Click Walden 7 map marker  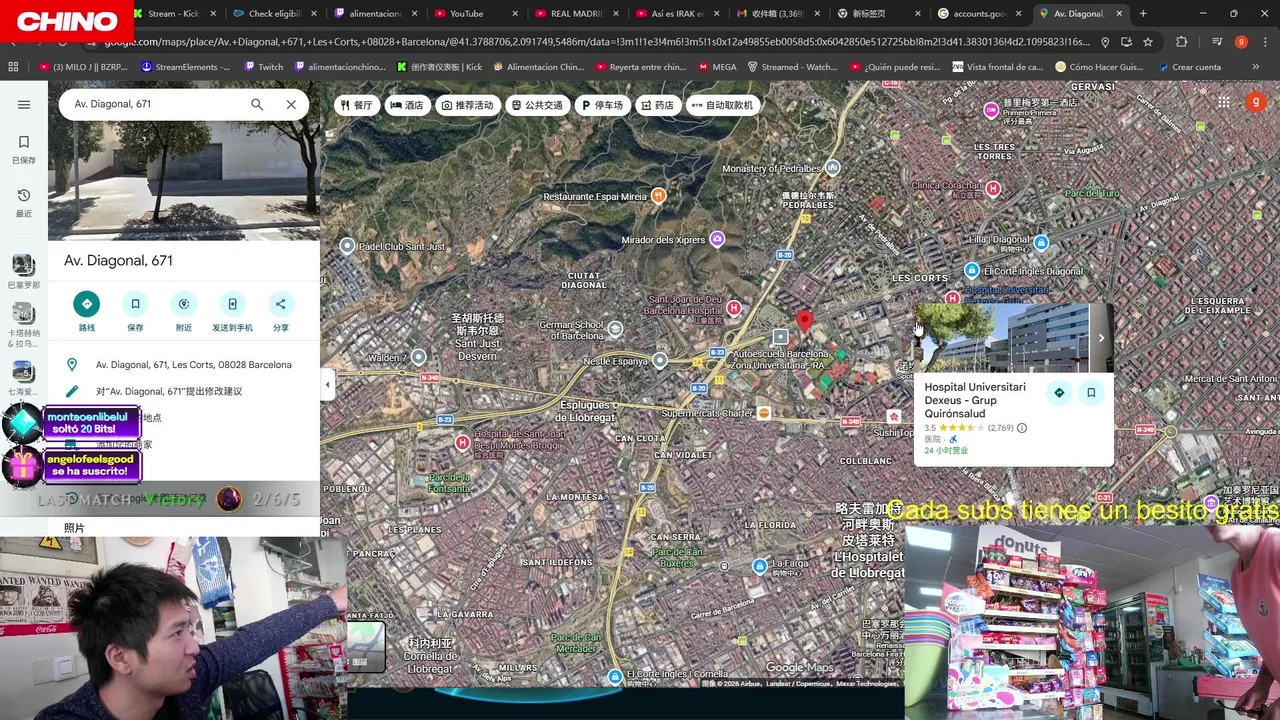coord(418,357)
